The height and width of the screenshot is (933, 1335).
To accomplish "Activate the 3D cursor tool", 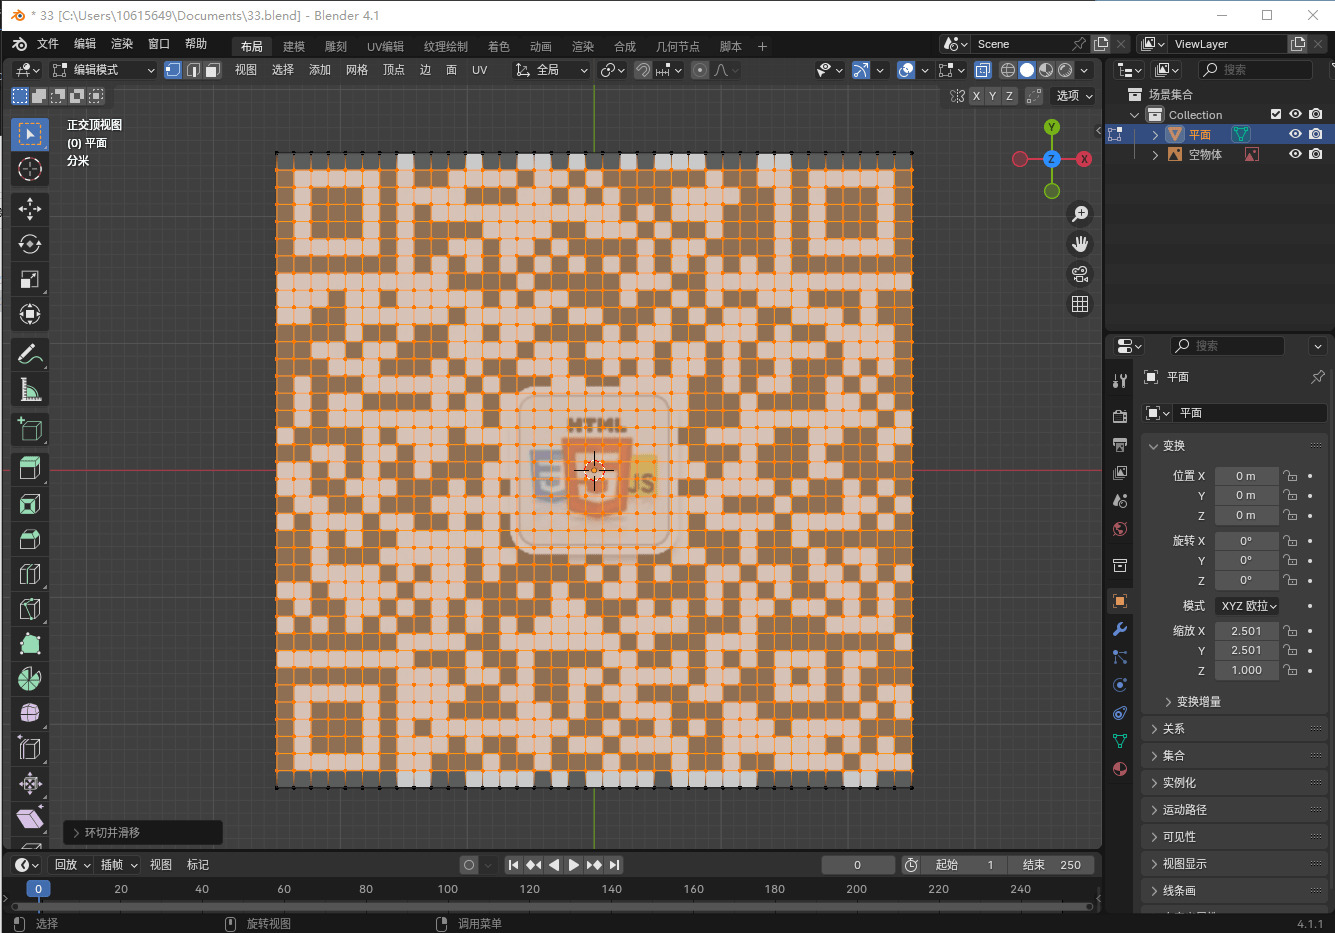I will (x=30, y=169).
